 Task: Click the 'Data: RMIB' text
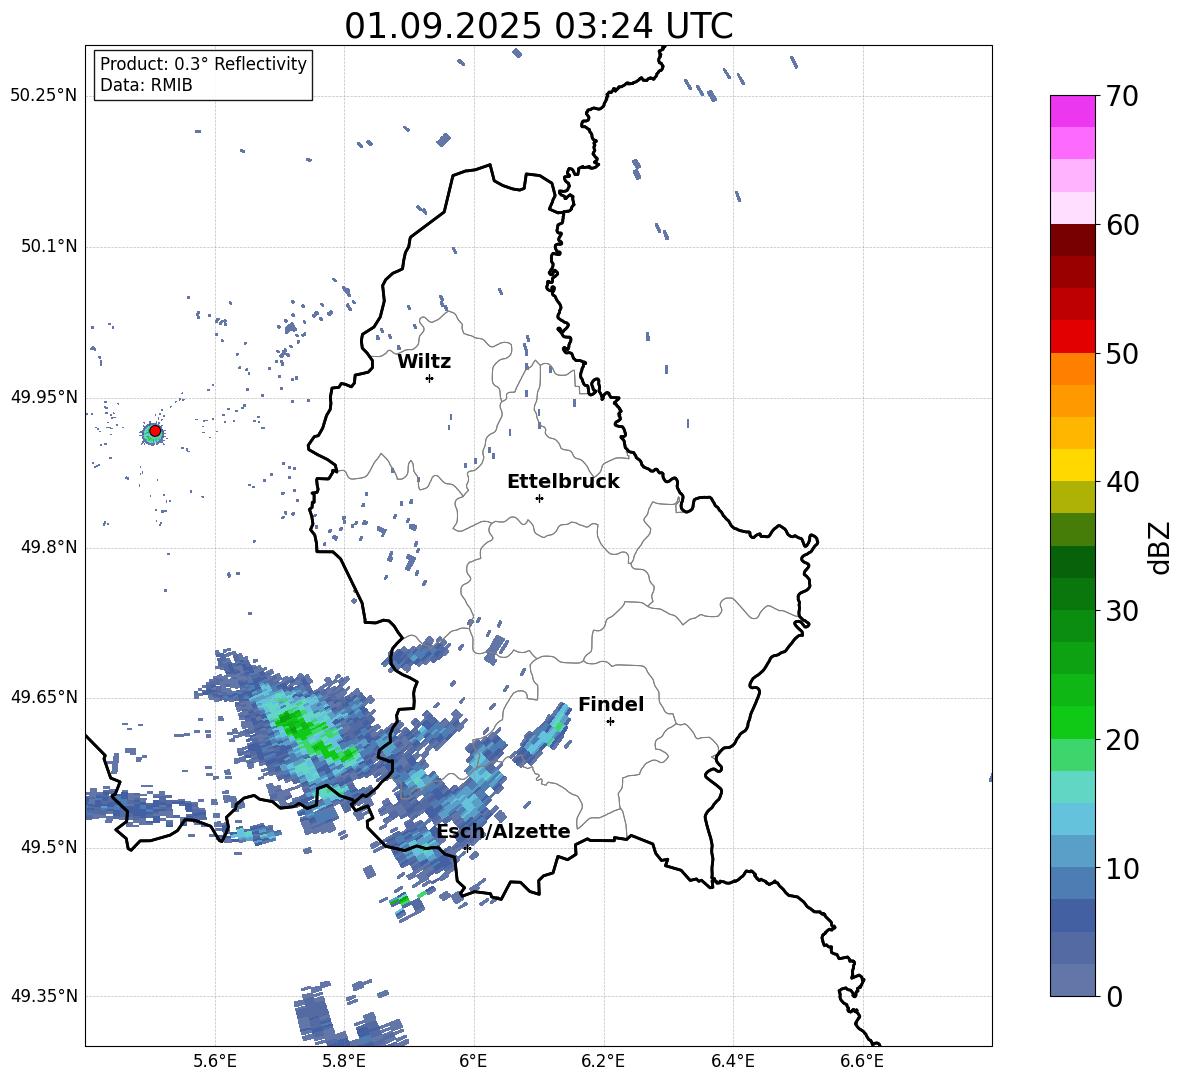[146, 85]
